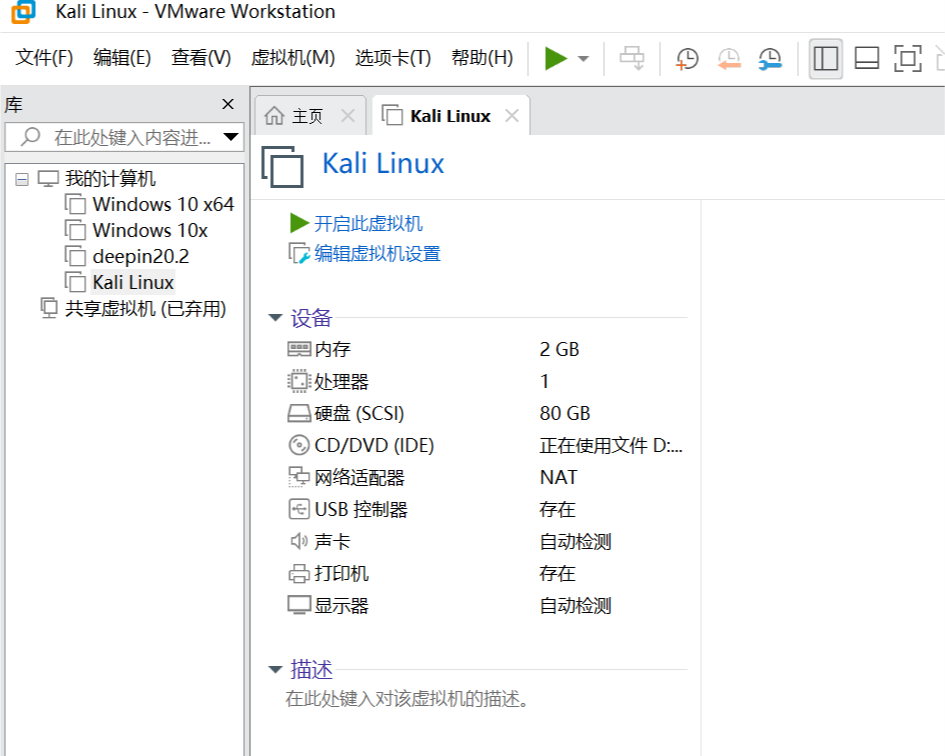Take a snapshot with the clock-plus icon
Viewport: 945px width, 756px height.
[686, 58]
